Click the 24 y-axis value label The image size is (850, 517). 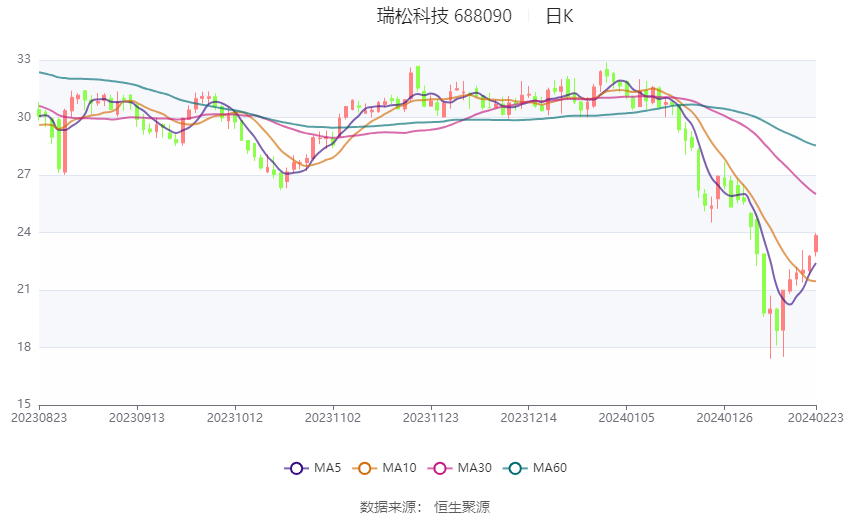[x=24, y=232]
